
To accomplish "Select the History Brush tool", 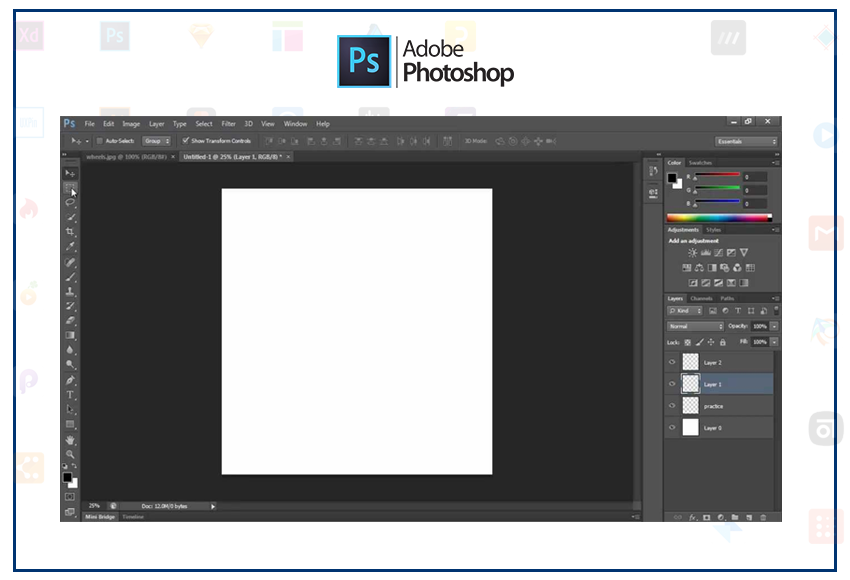I will click(x=70, y=306).
